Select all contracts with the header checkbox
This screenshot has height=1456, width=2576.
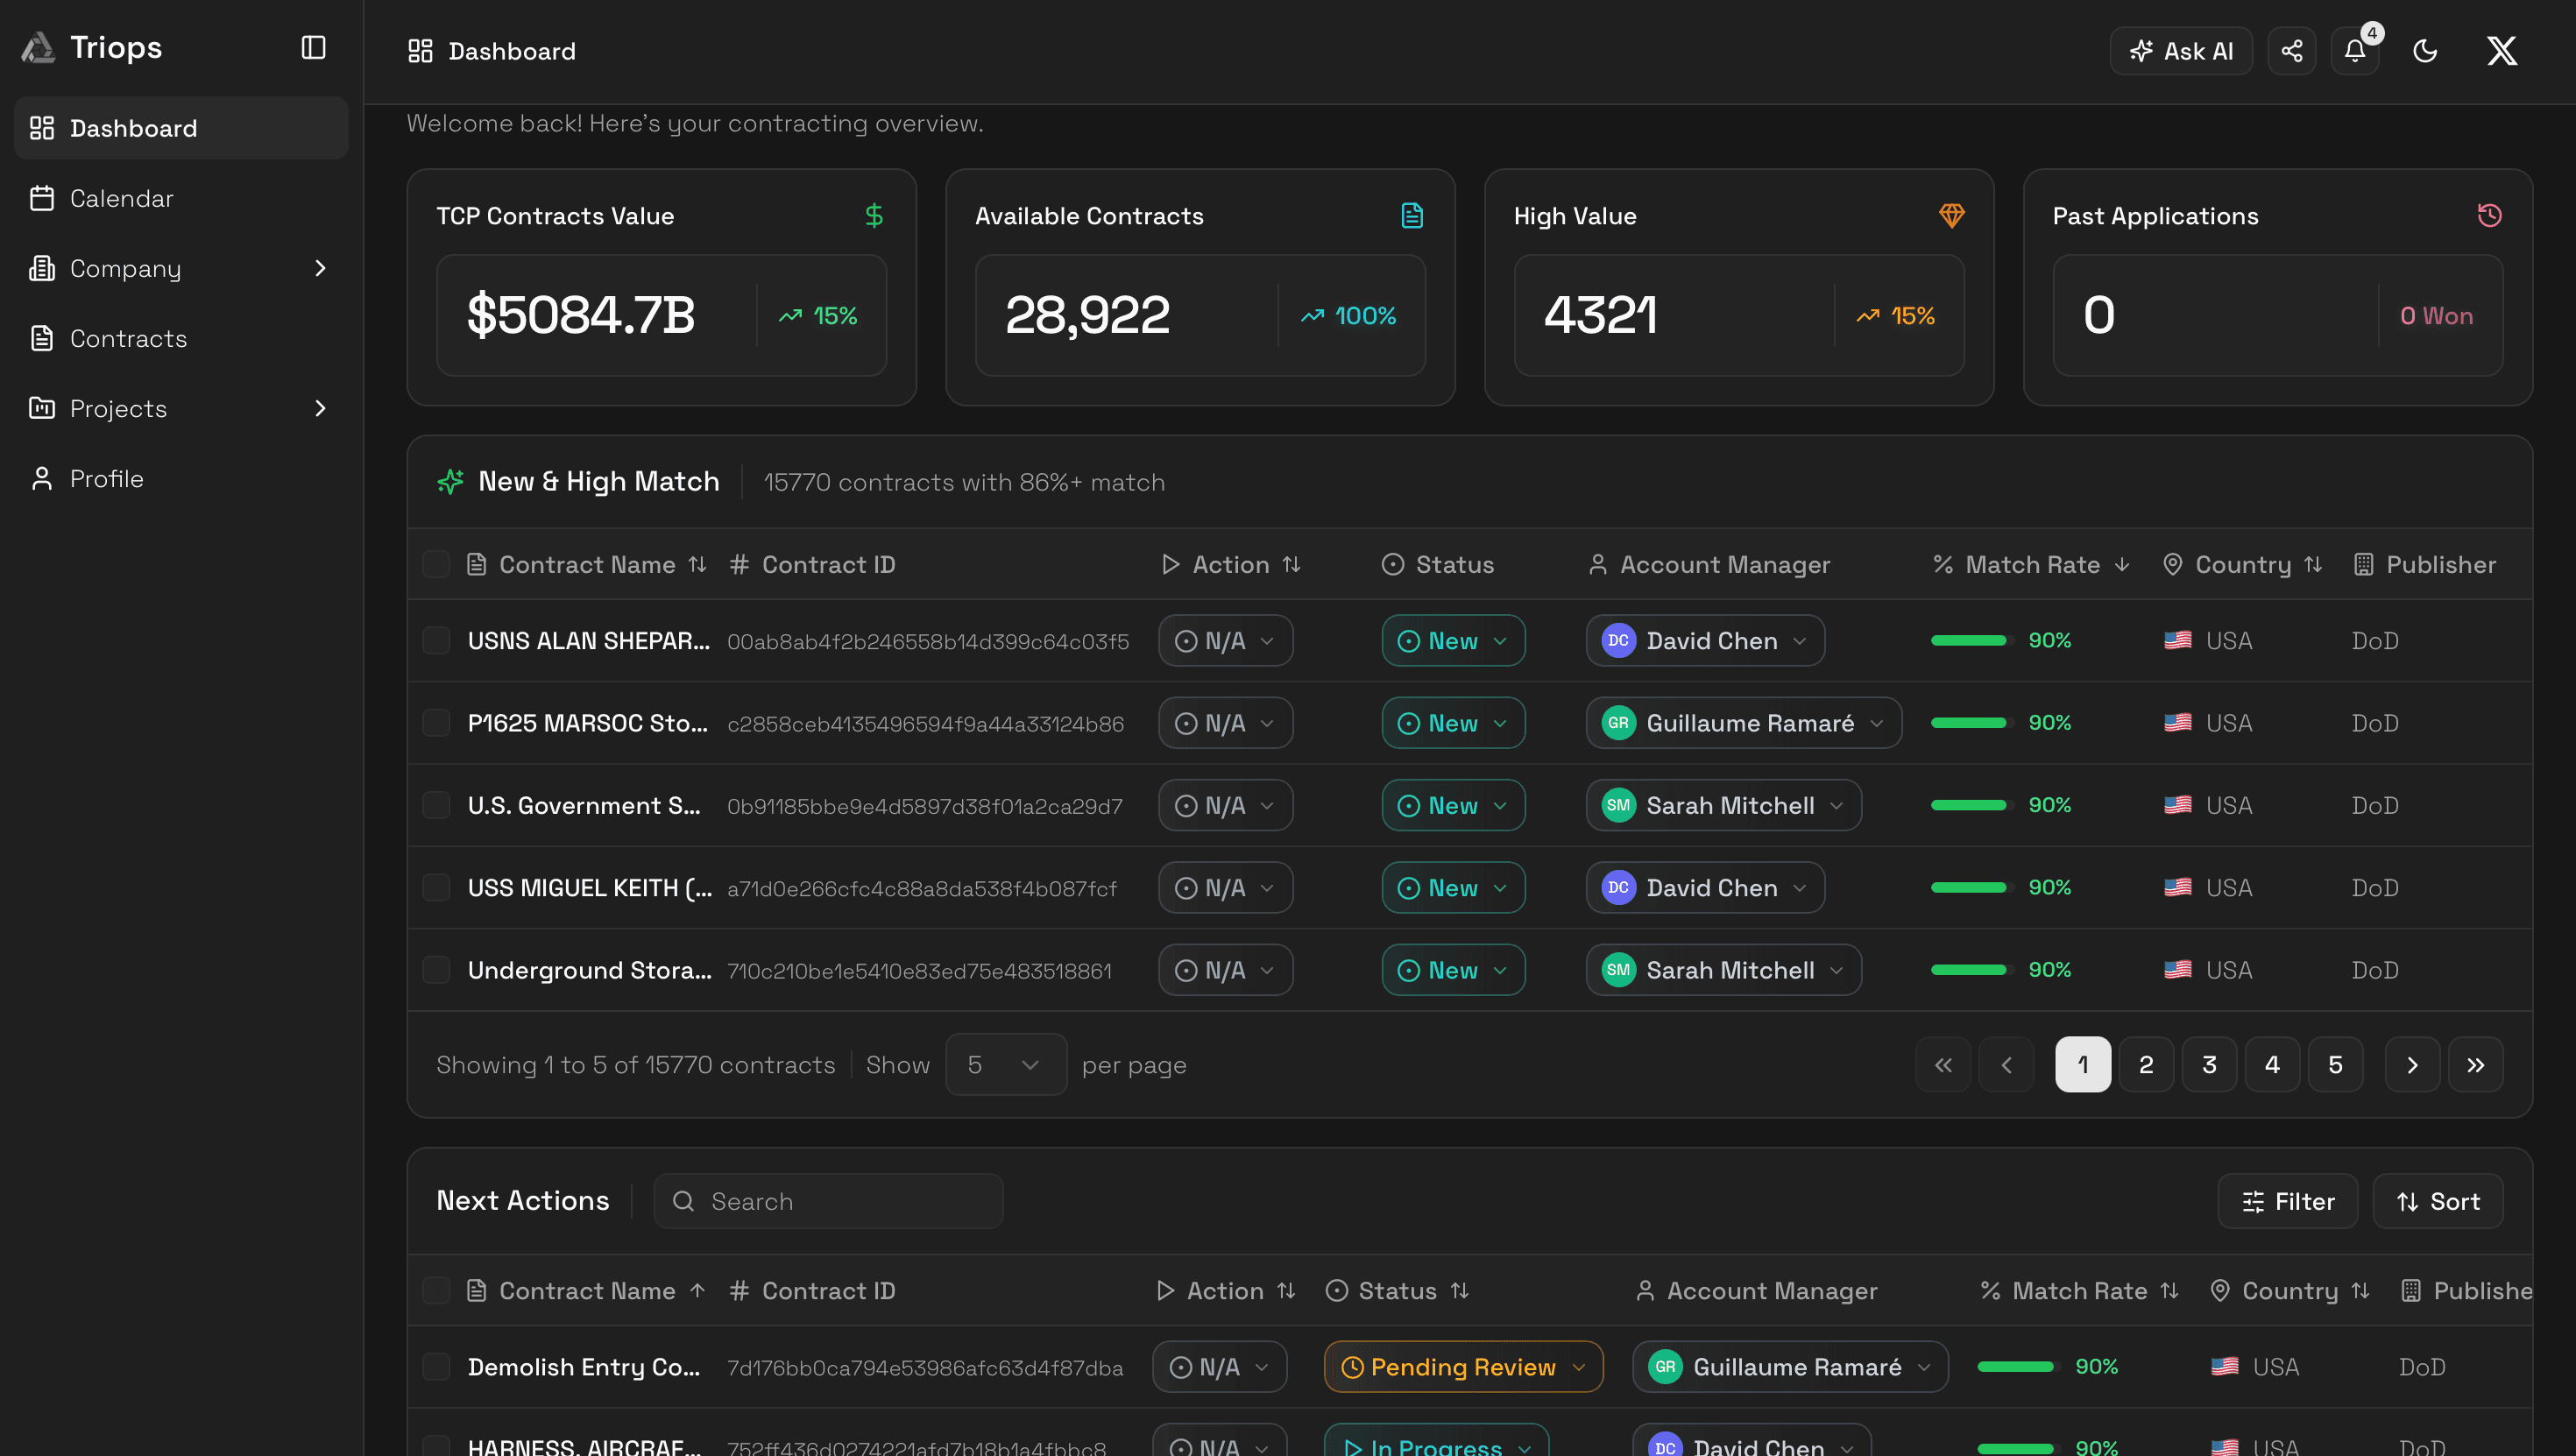(x=437, y=564)
